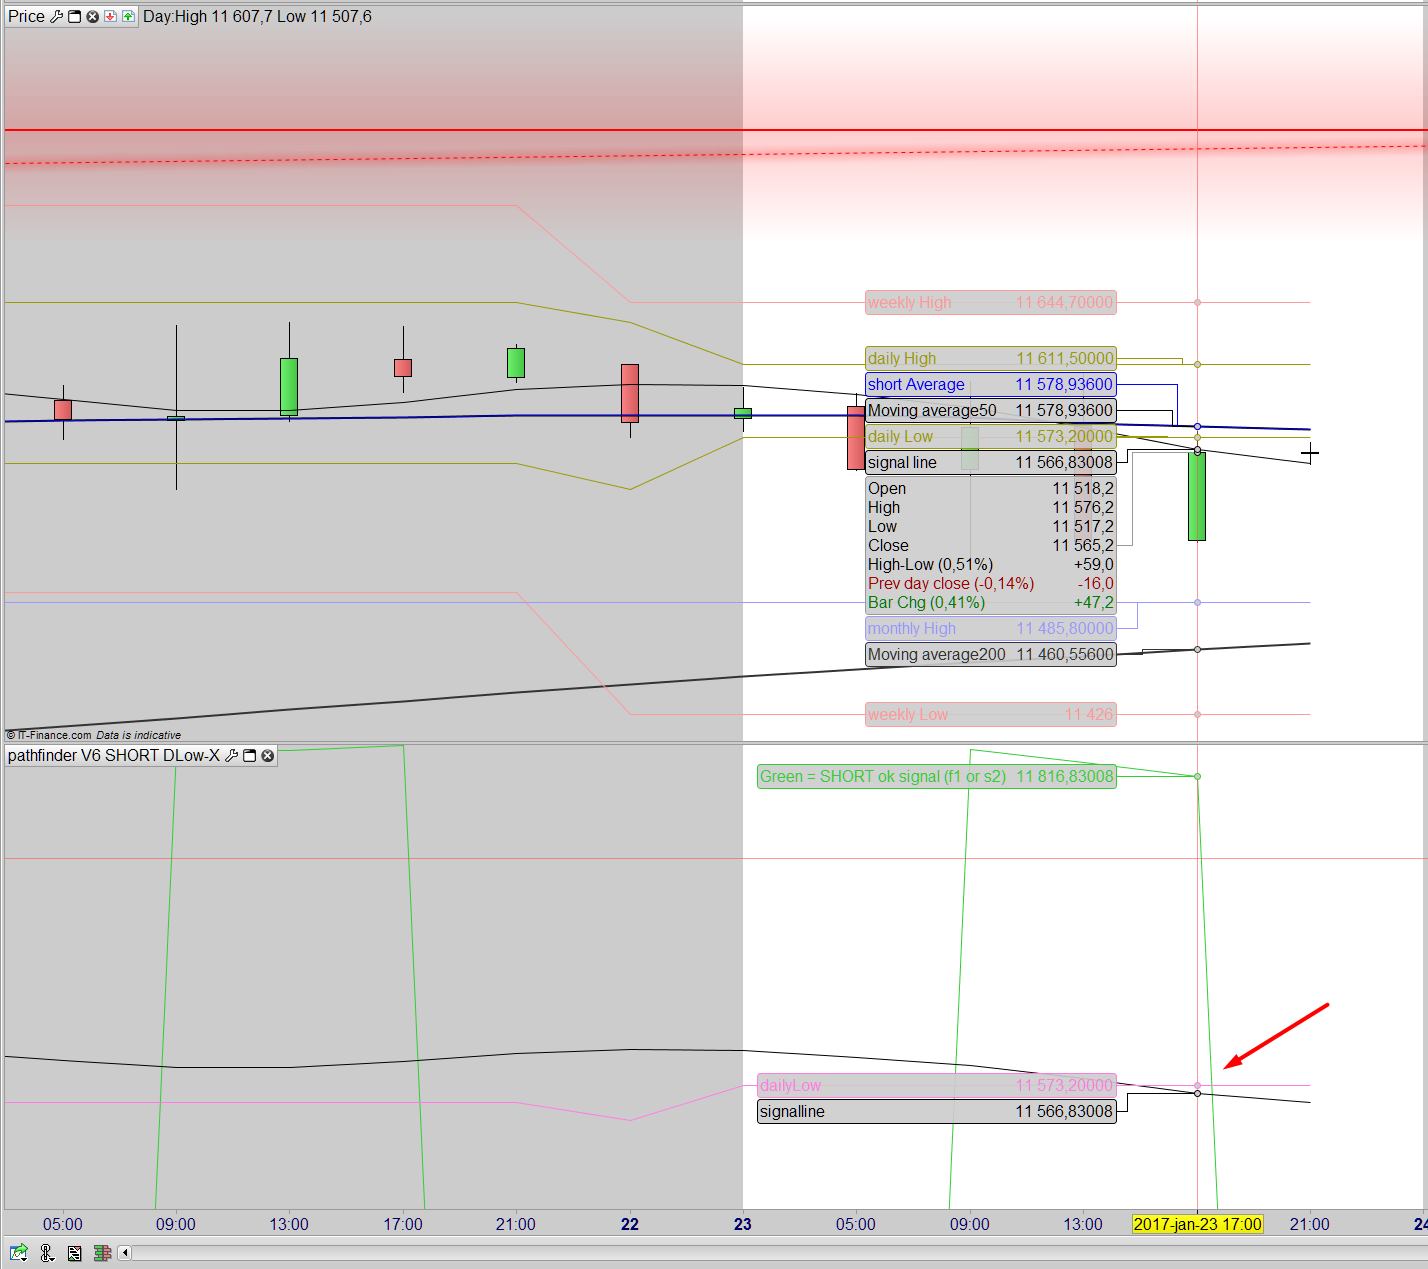Click the Bar Chg (0,41%) row
Viewport: 1428px width, 1269px height.
tap(990, 602)
